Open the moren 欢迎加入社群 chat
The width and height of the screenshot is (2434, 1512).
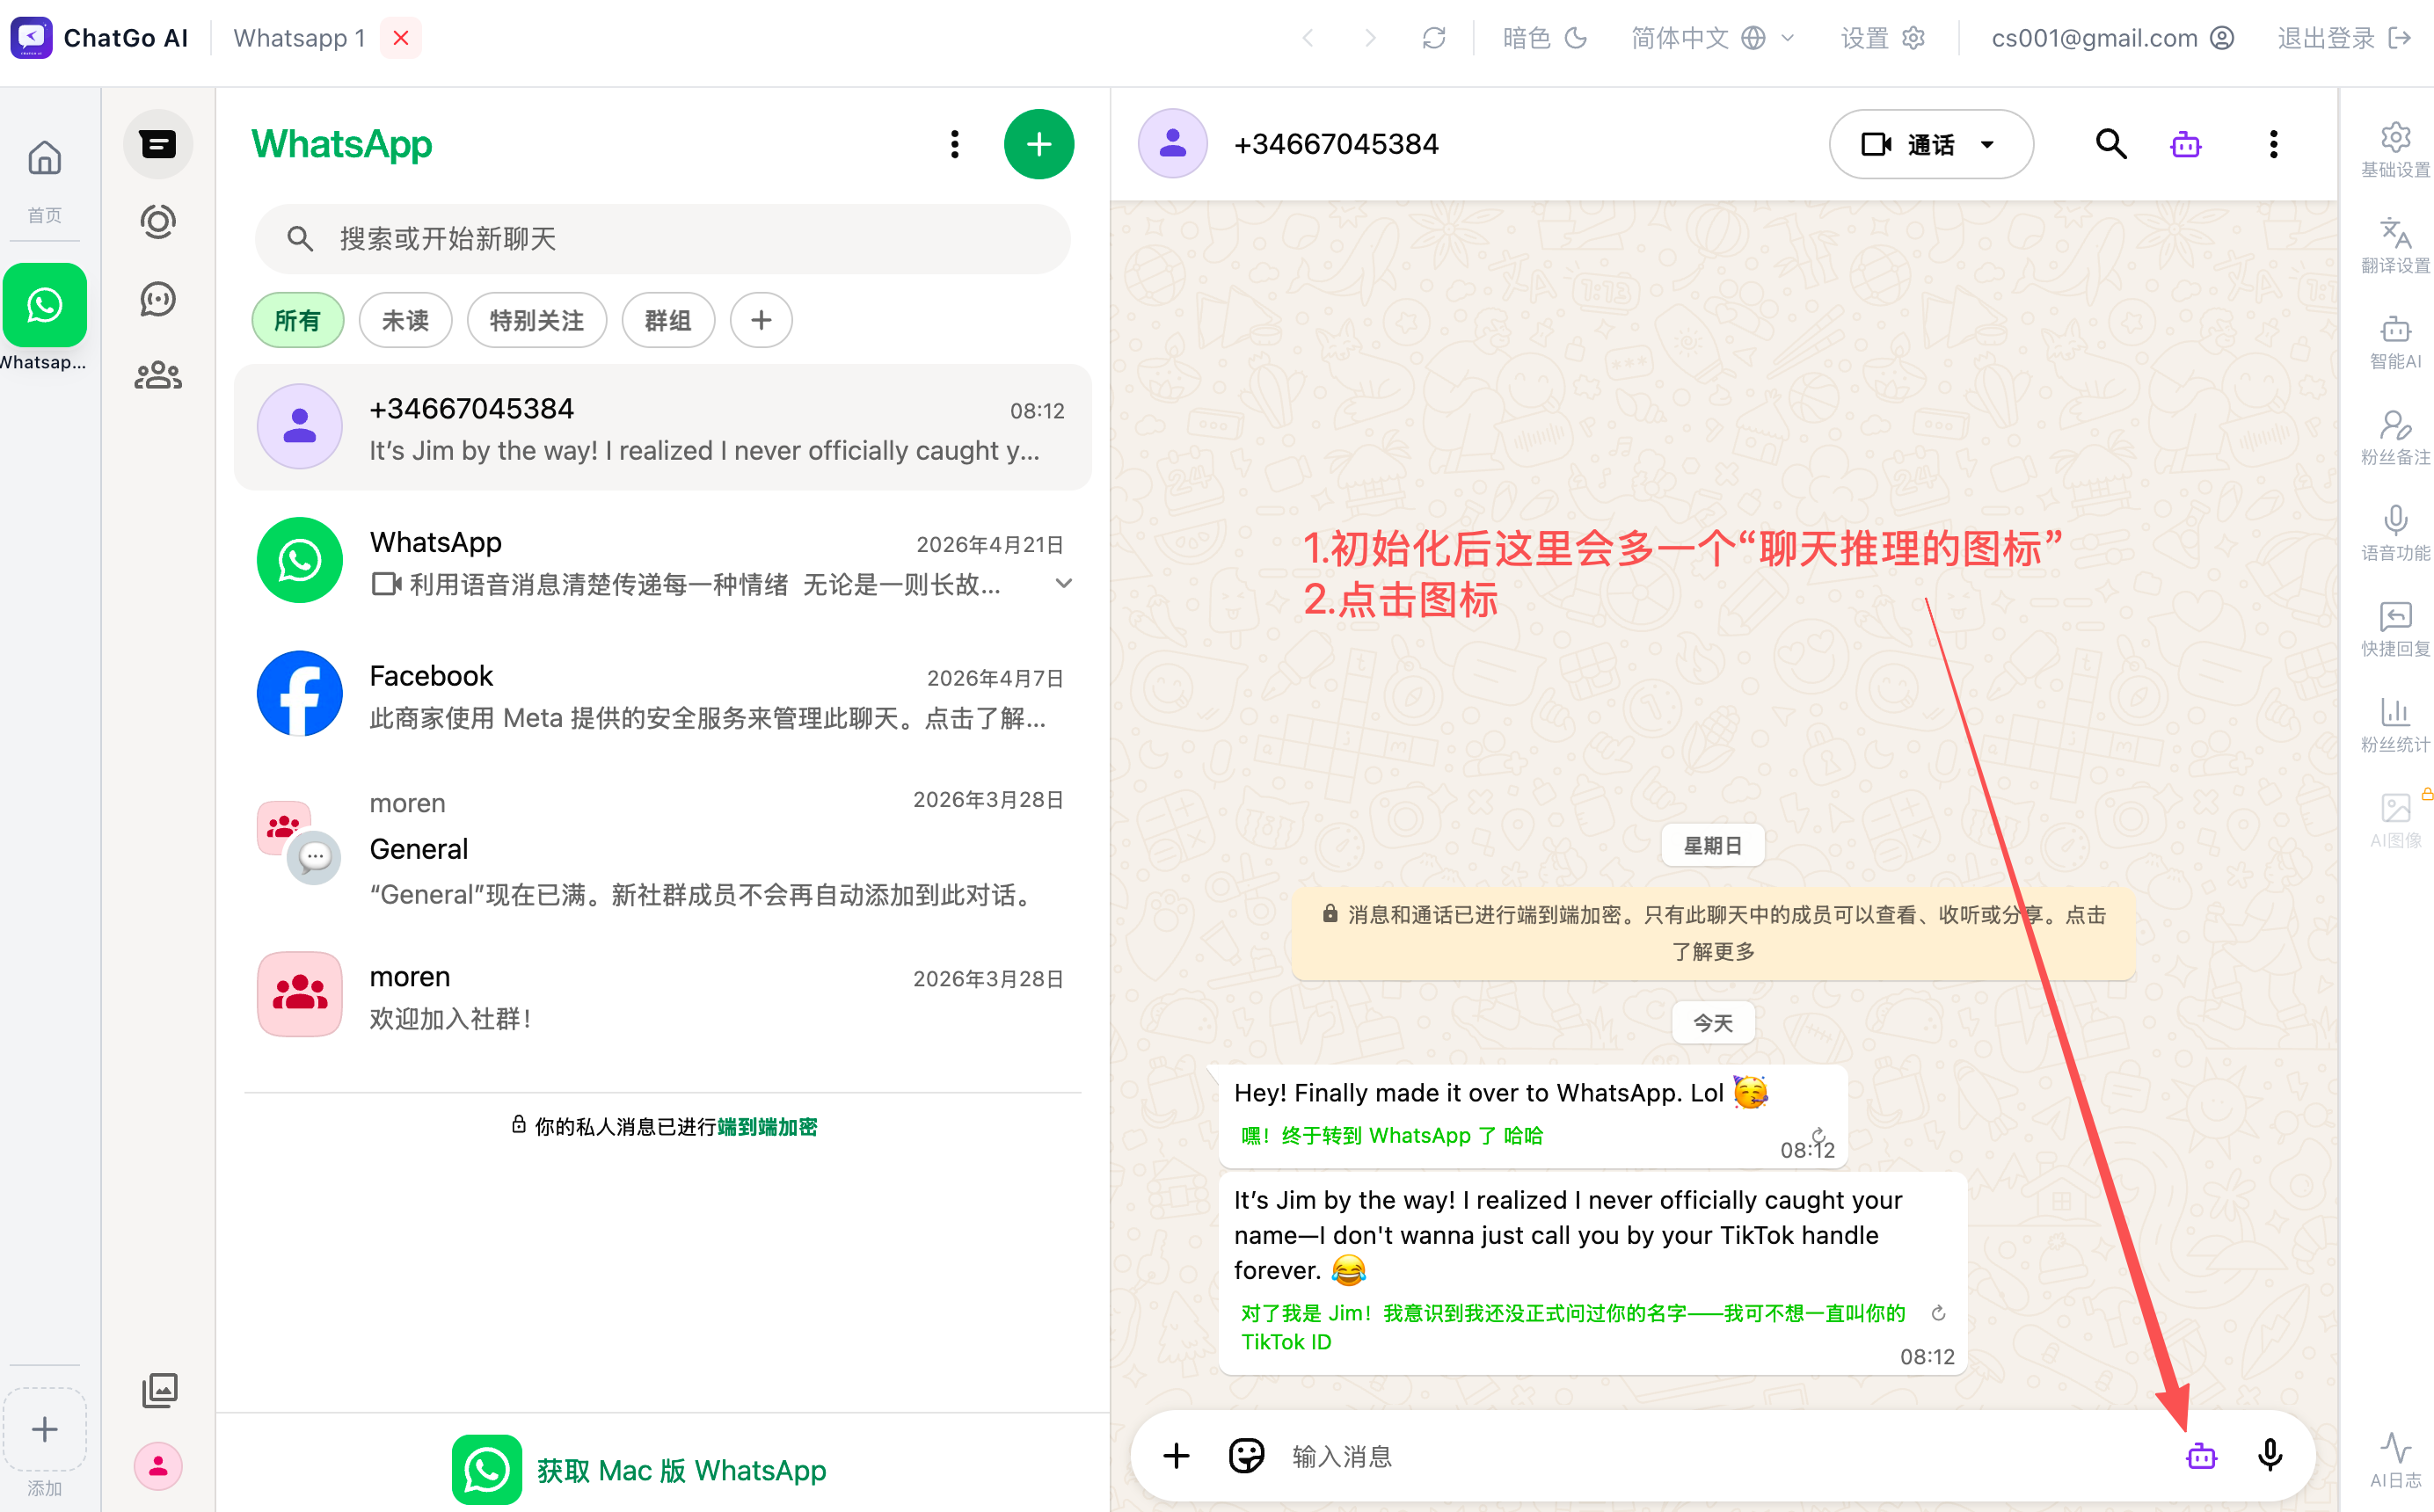tap(662, 995)
